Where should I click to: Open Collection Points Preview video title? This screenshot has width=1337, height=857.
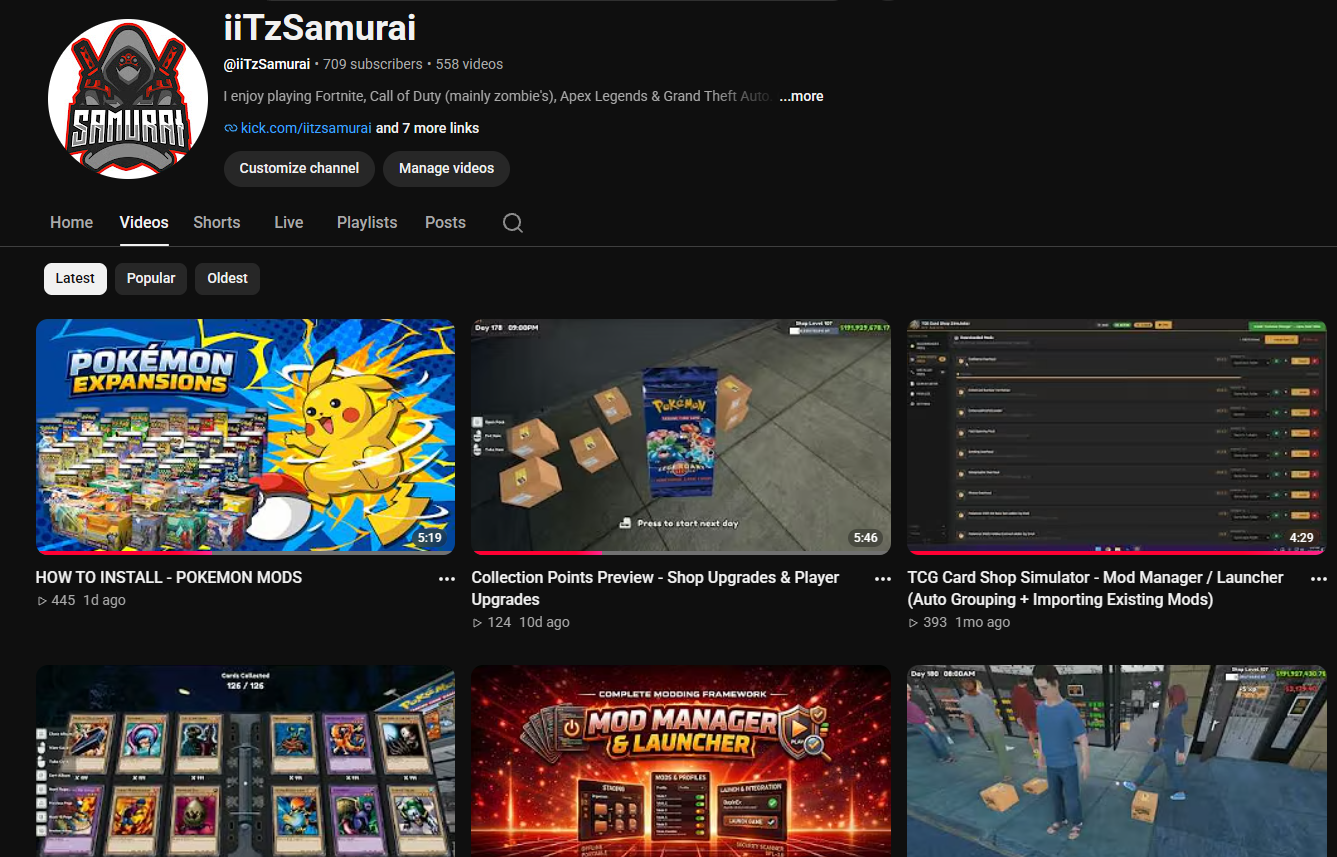[x=655, y=588]
